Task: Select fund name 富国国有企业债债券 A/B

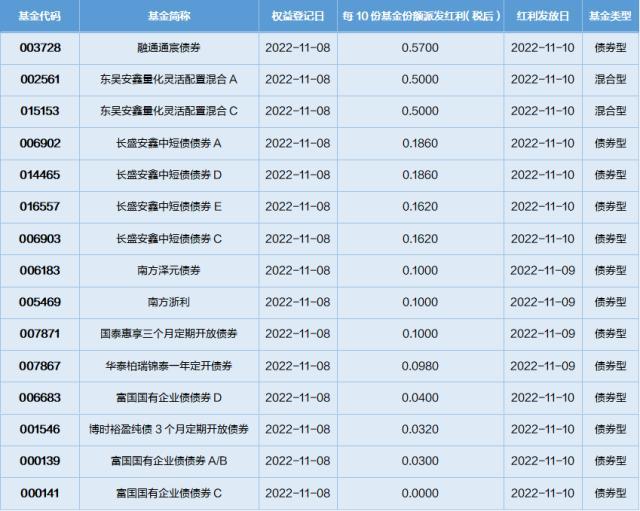Action: (x=169, y=461)
